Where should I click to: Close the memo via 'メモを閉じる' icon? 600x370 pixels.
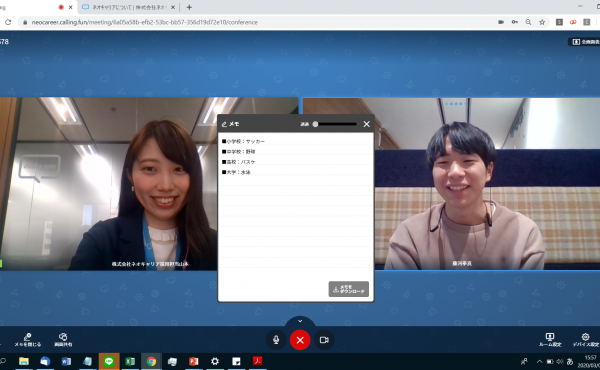pos(28,339)
